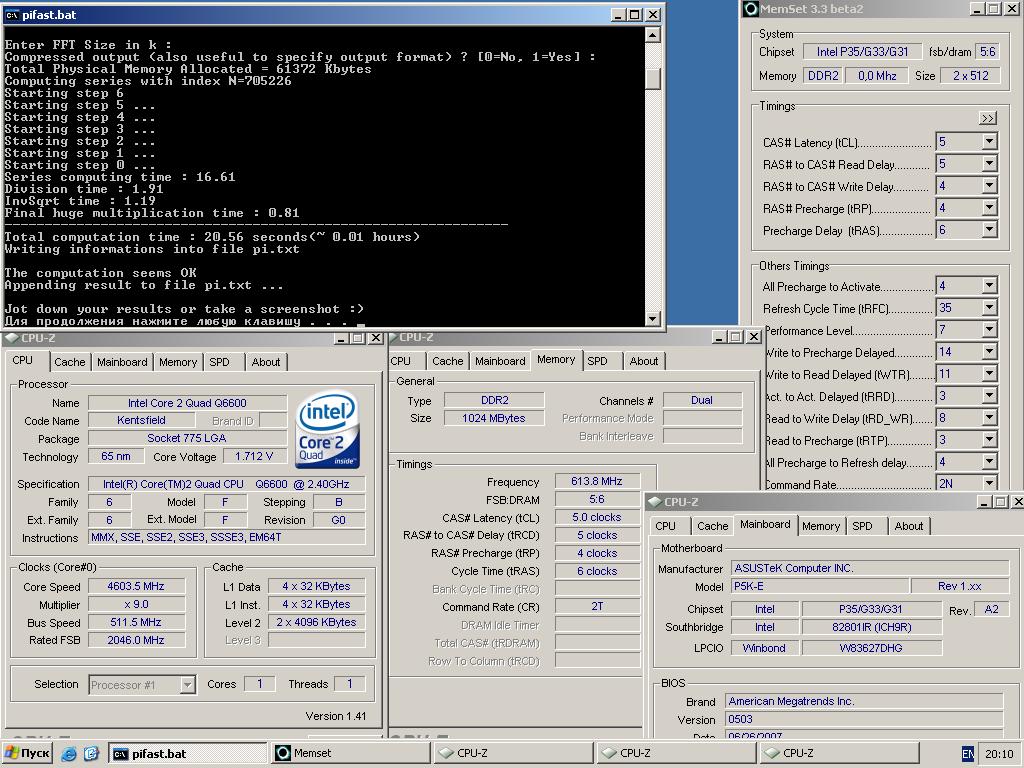
Task: Click the Start (Пуск) button
Action: 27,753
